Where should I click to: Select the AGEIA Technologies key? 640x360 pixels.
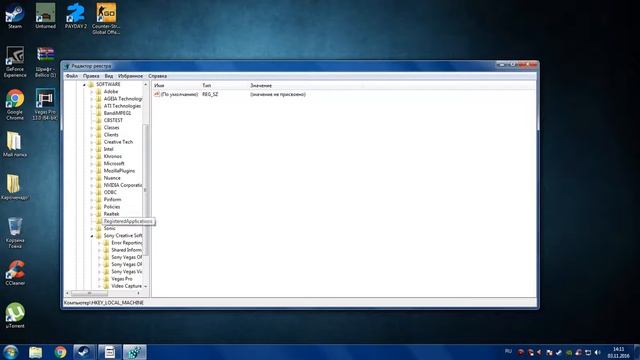tap(122, 99)
